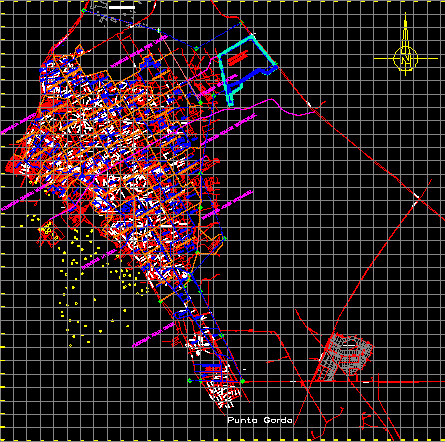
Task: Select the magenta street label at lower center
Action: pyautogui.click(x=153, y=334)
